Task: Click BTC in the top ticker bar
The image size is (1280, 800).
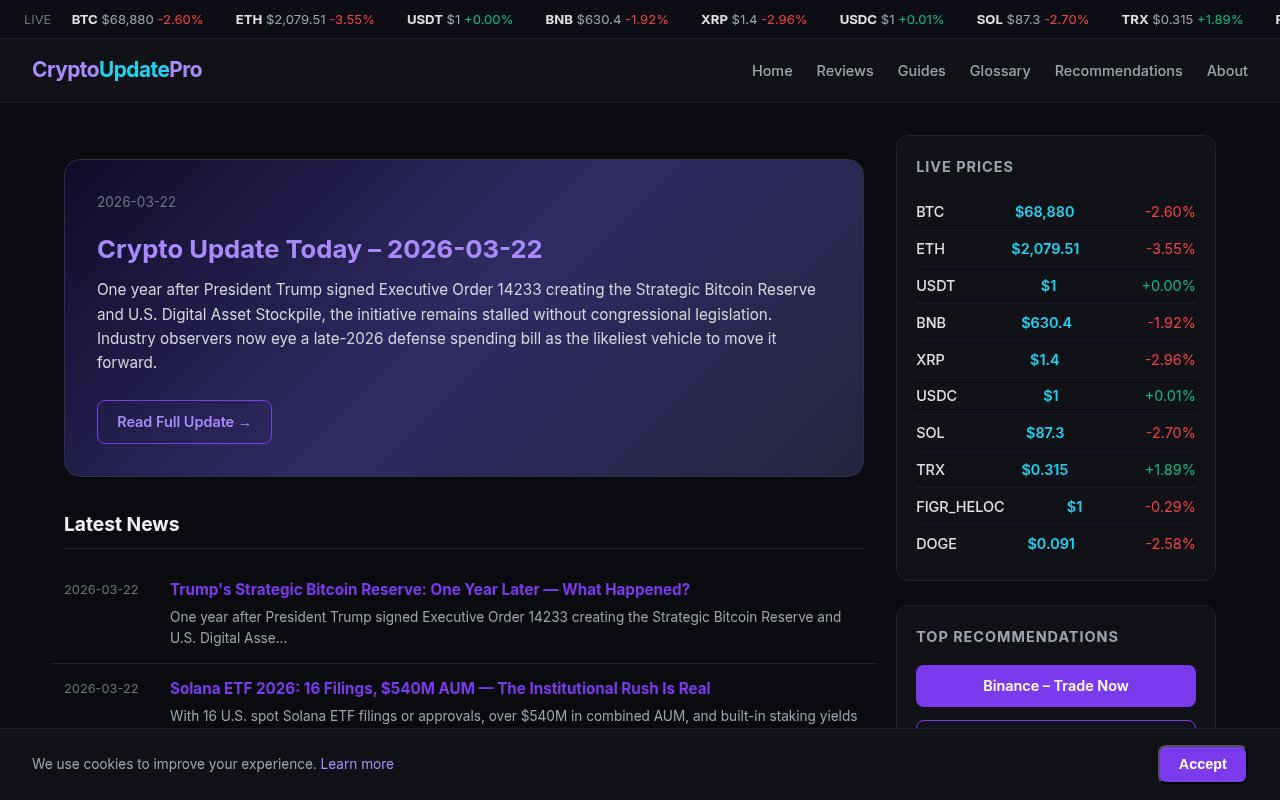Action: 137,19
